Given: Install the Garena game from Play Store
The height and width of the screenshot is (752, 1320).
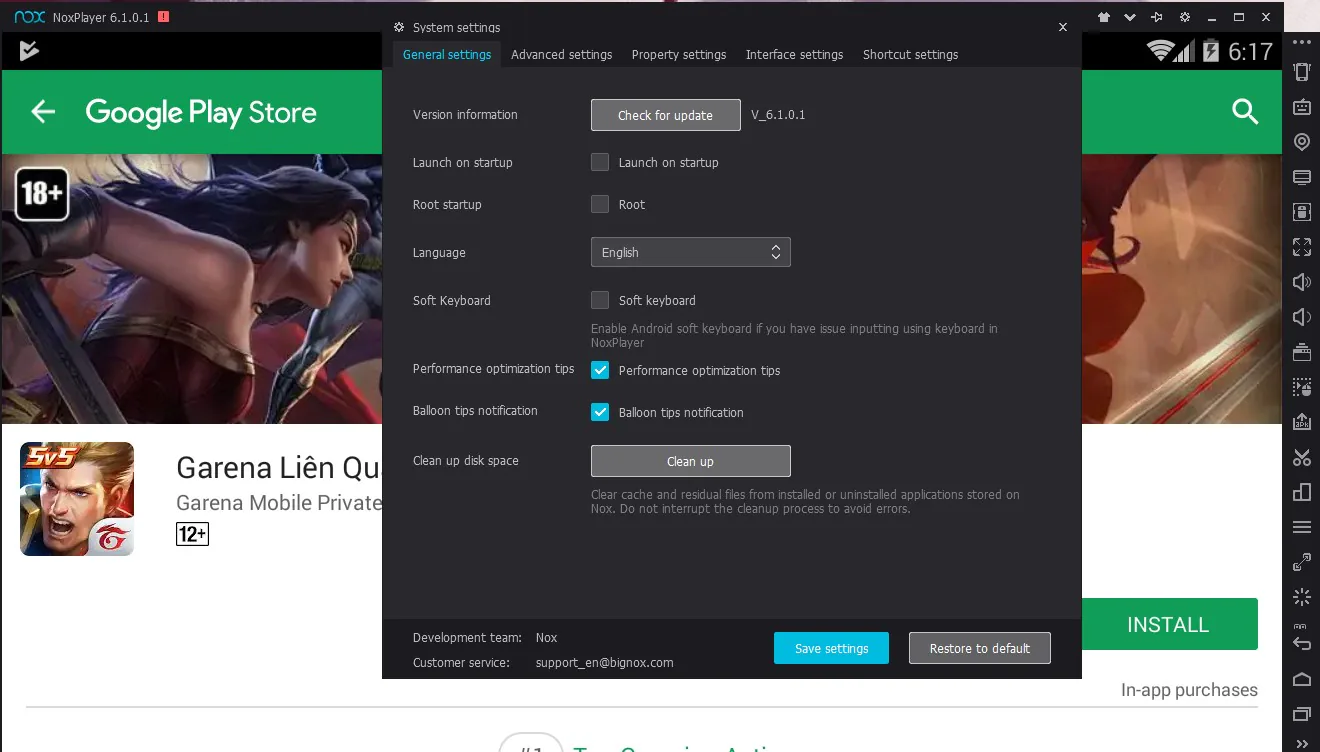Looking at the screenshot, I should coord(1169,625).
